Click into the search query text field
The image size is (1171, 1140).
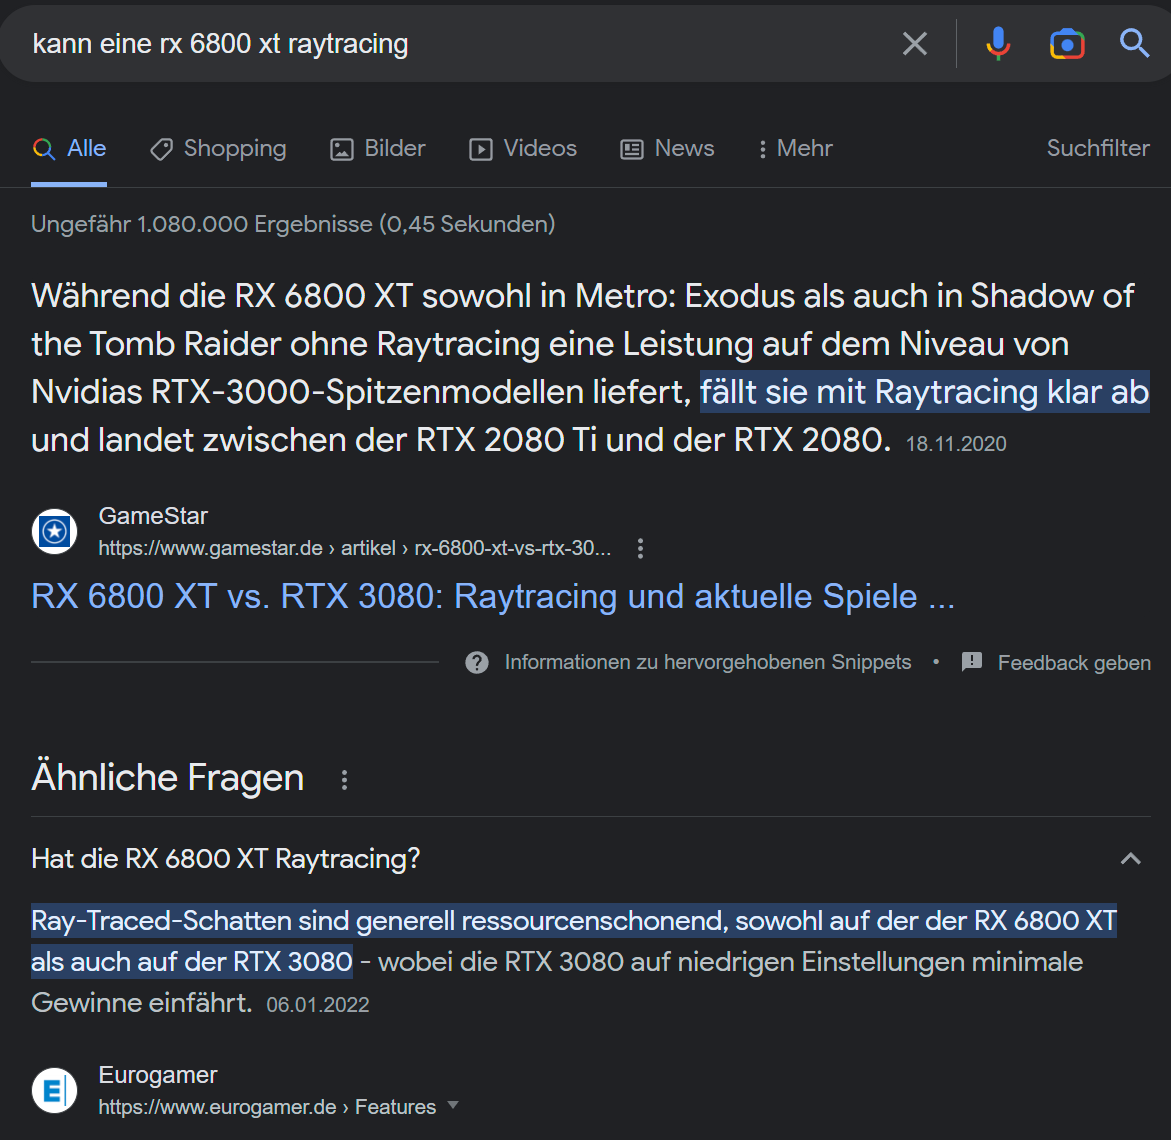(x=448, y=44)
